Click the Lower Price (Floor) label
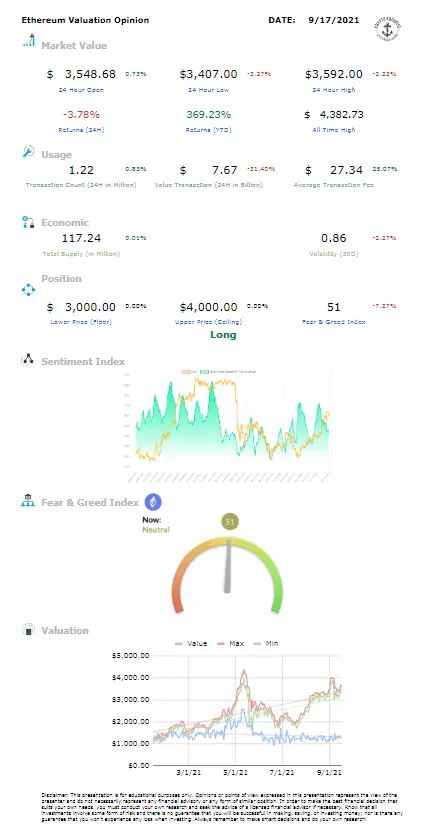 pyautogui.click(x=81, y=322)
